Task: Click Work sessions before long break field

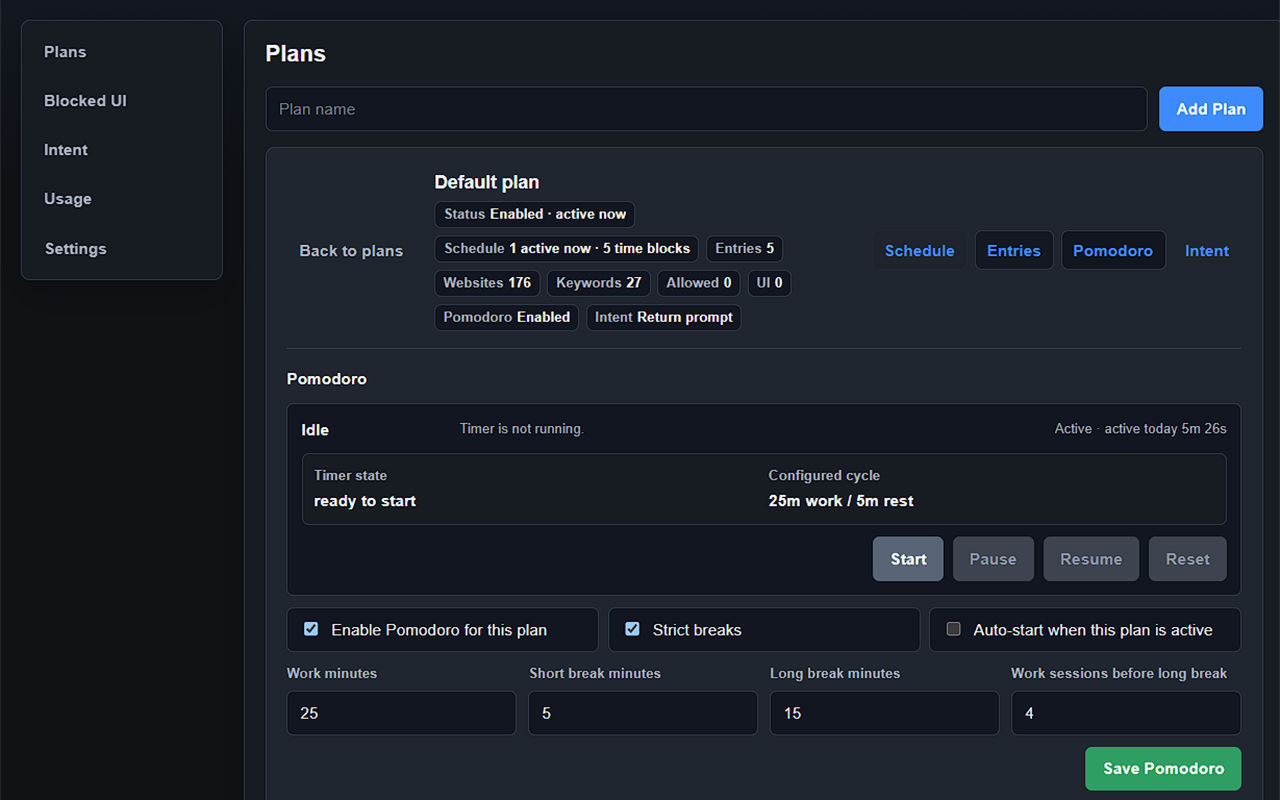Action: click(1126, 713)
